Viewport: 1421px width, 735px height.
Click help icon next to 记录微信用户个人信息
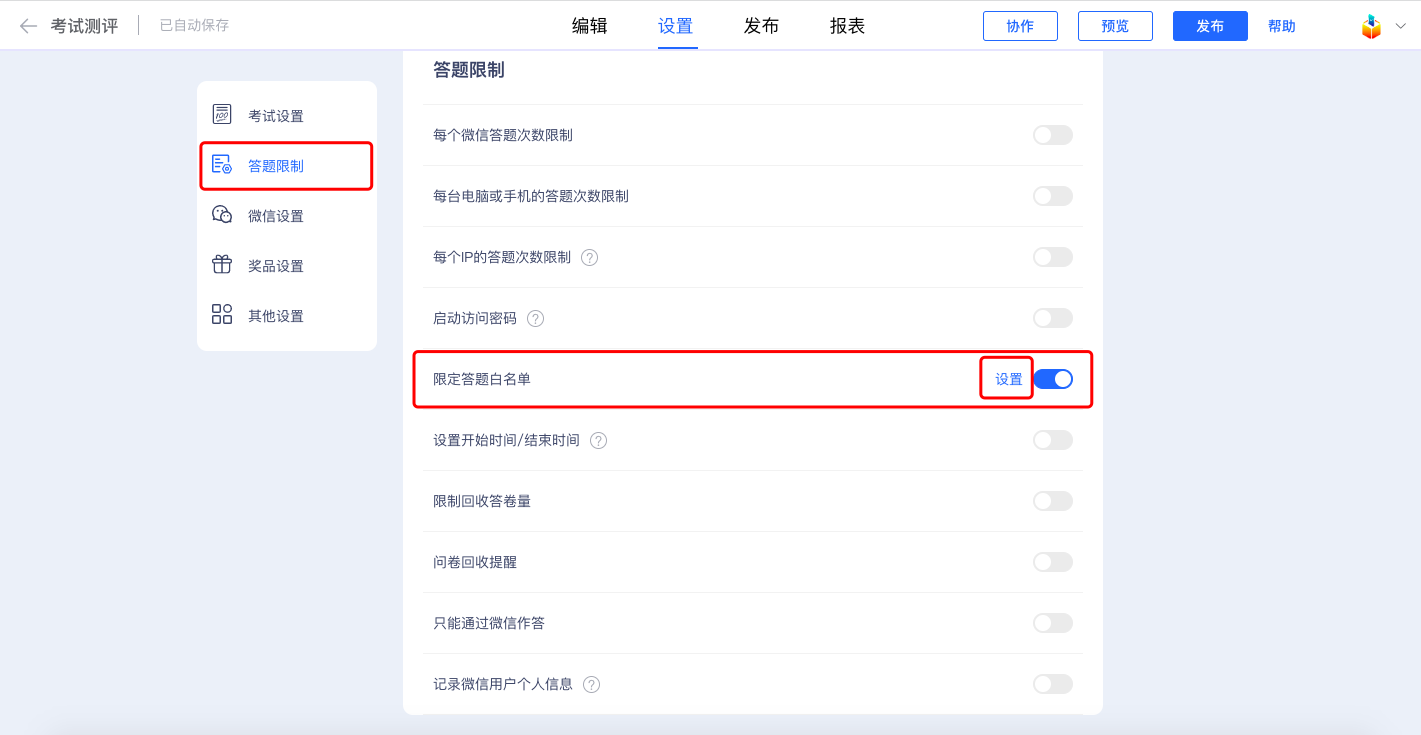592,685
